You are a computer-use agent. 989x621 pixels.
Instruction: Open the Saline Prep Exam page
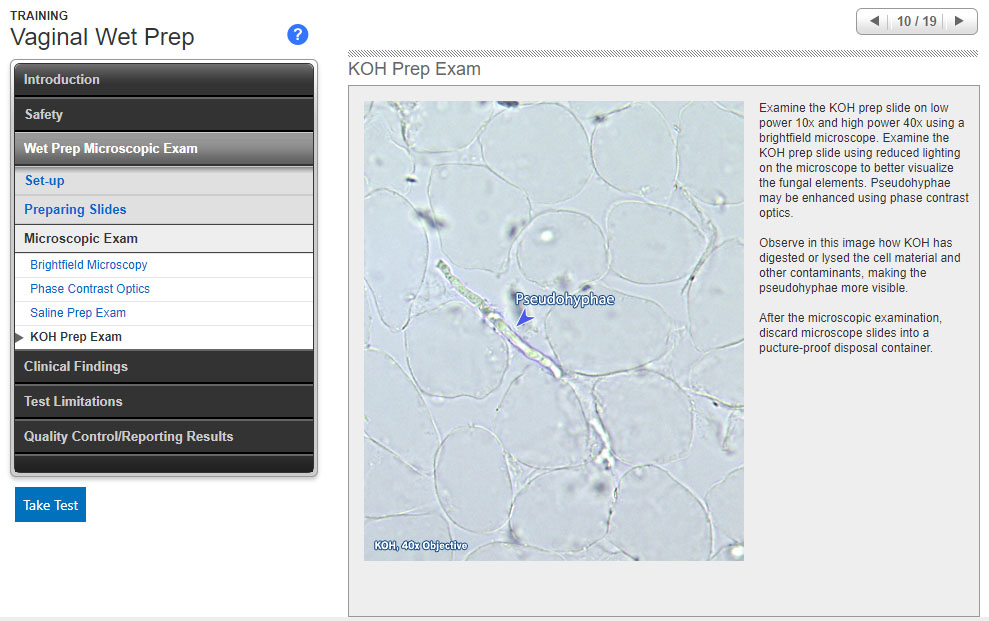click(x=78, y=313)
